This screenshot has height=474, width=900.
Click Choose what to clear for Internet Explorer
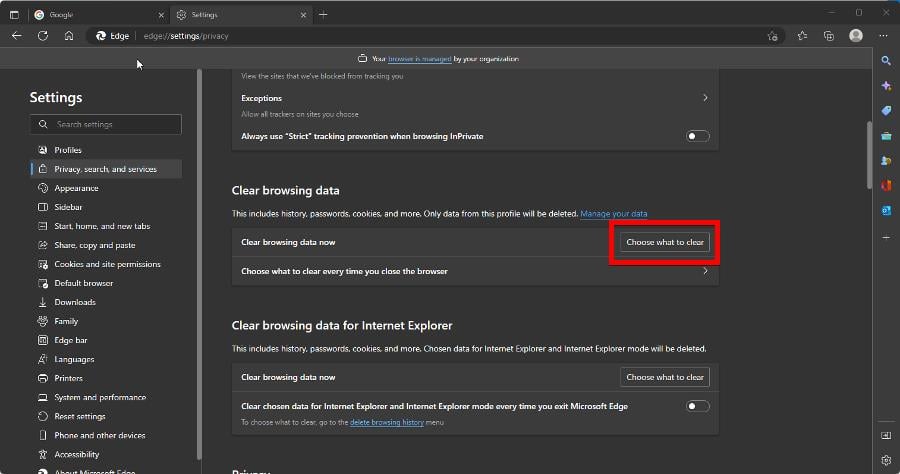tap(665, 377)
